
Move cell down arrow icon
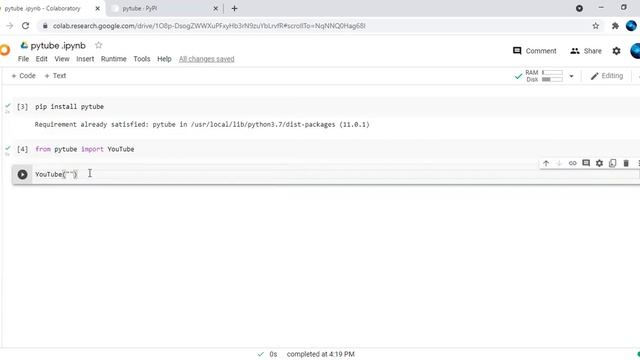coord(559,163)
